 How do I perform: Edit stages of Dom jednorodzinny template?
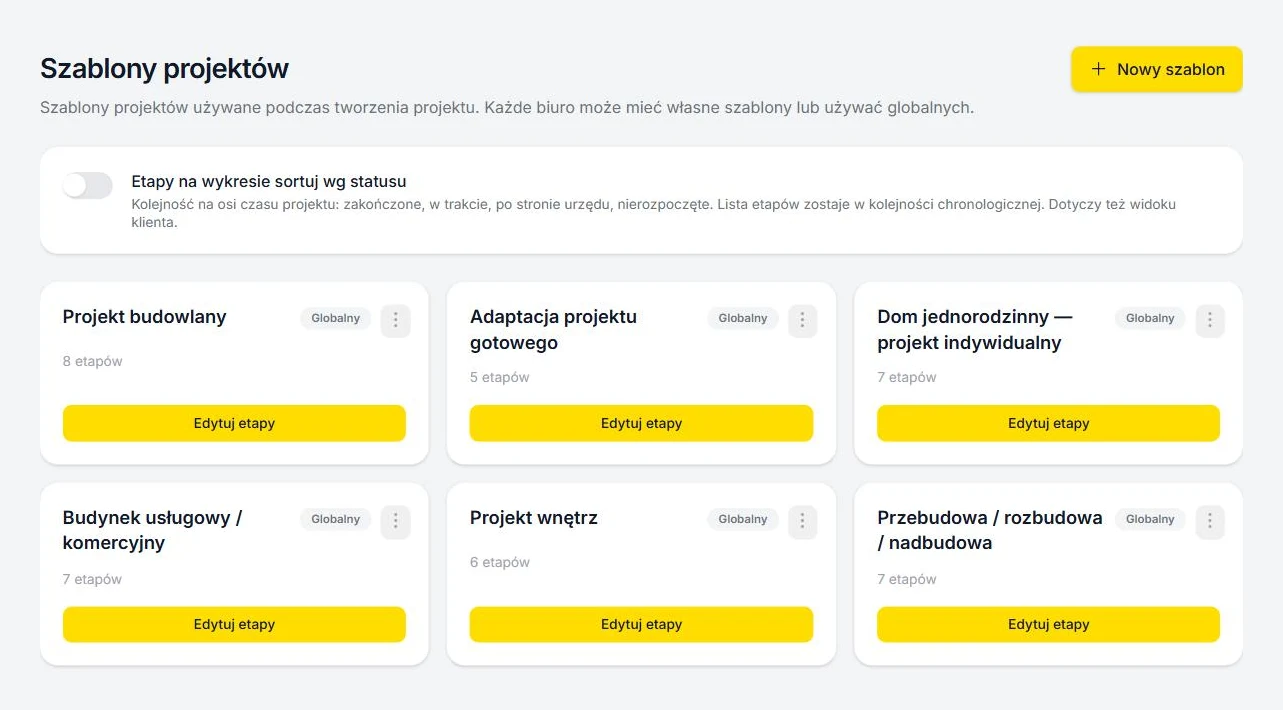point(1048,423)
